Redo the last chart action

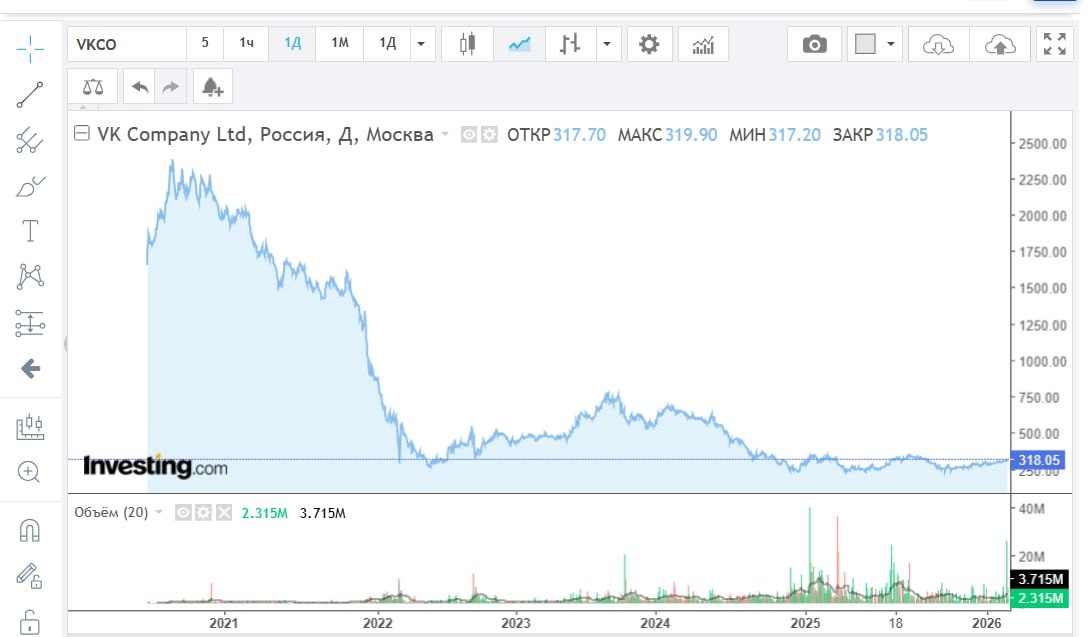[x=170, y=87]
